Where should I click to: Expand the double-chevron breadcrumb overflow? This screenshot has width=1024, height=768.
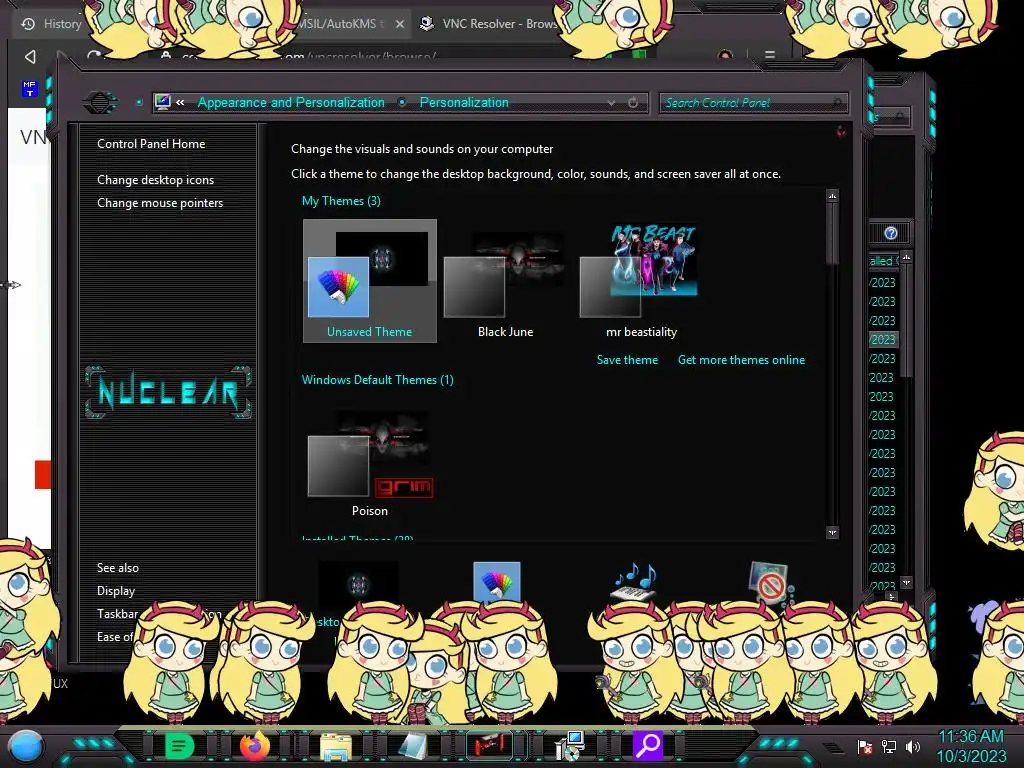(180, 102)
